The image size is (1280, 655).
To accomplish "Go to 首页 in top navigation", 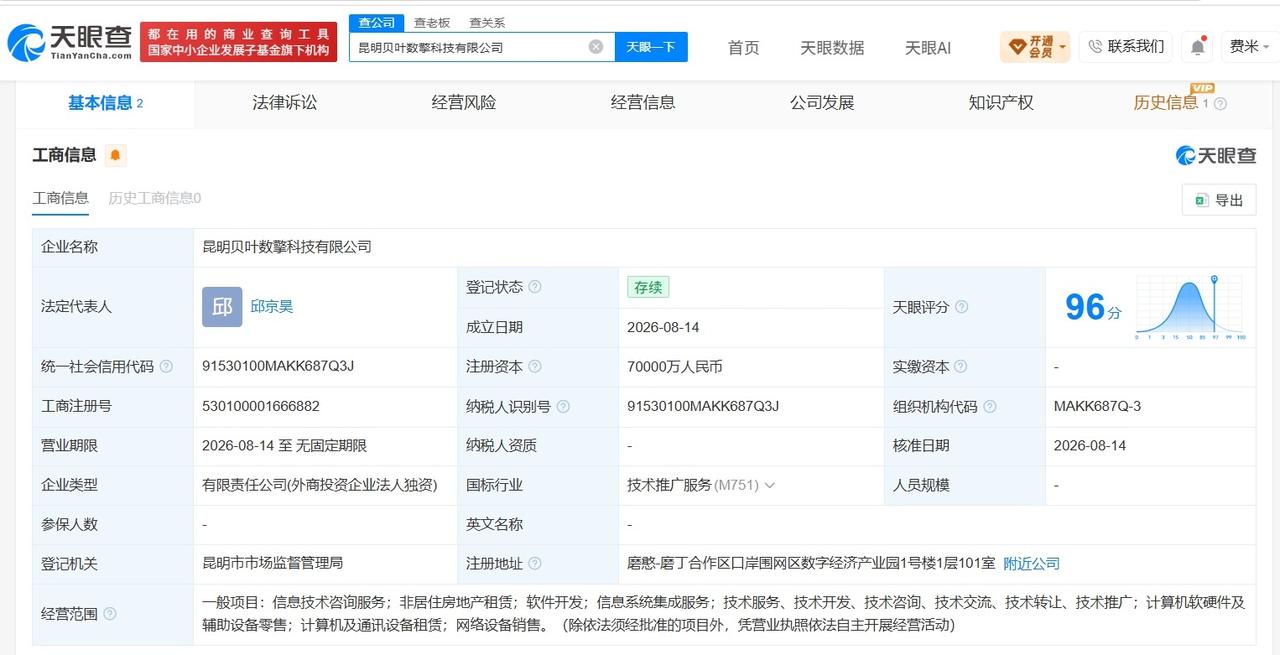I will [743, 48].
